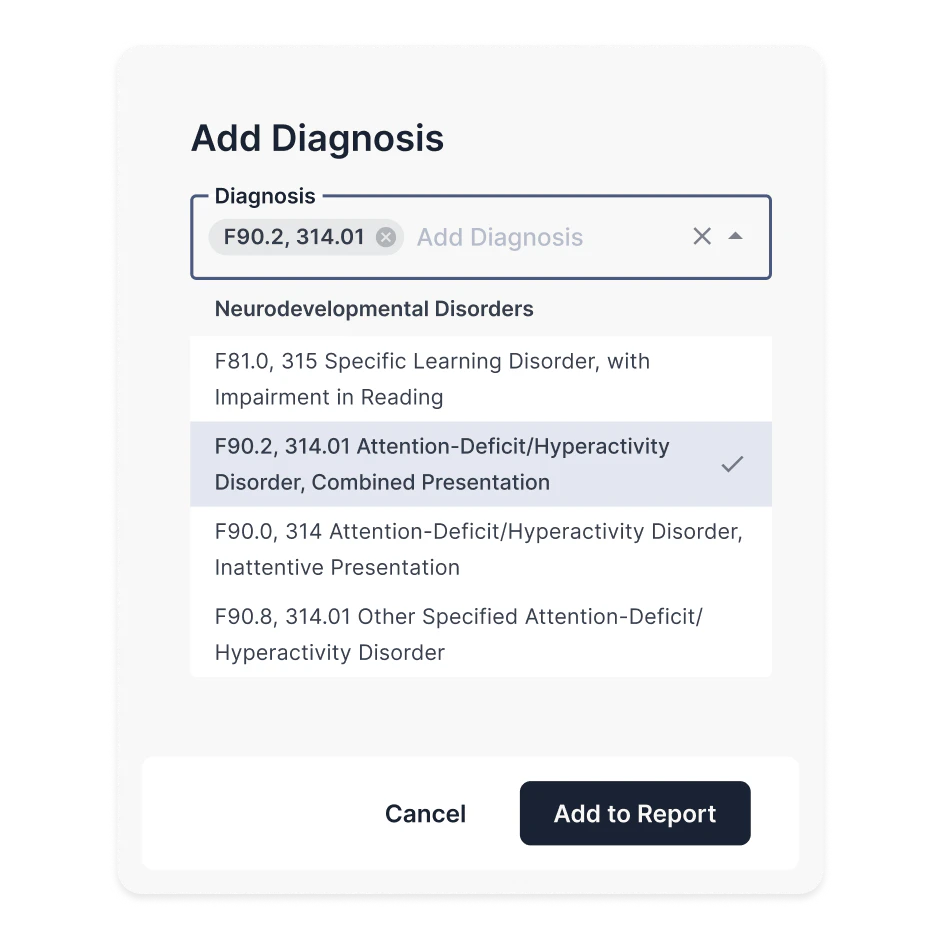940x940 pixels.
Task: Click the checkmark next to the selected diagnosis
Action: (x=733, y=464)
